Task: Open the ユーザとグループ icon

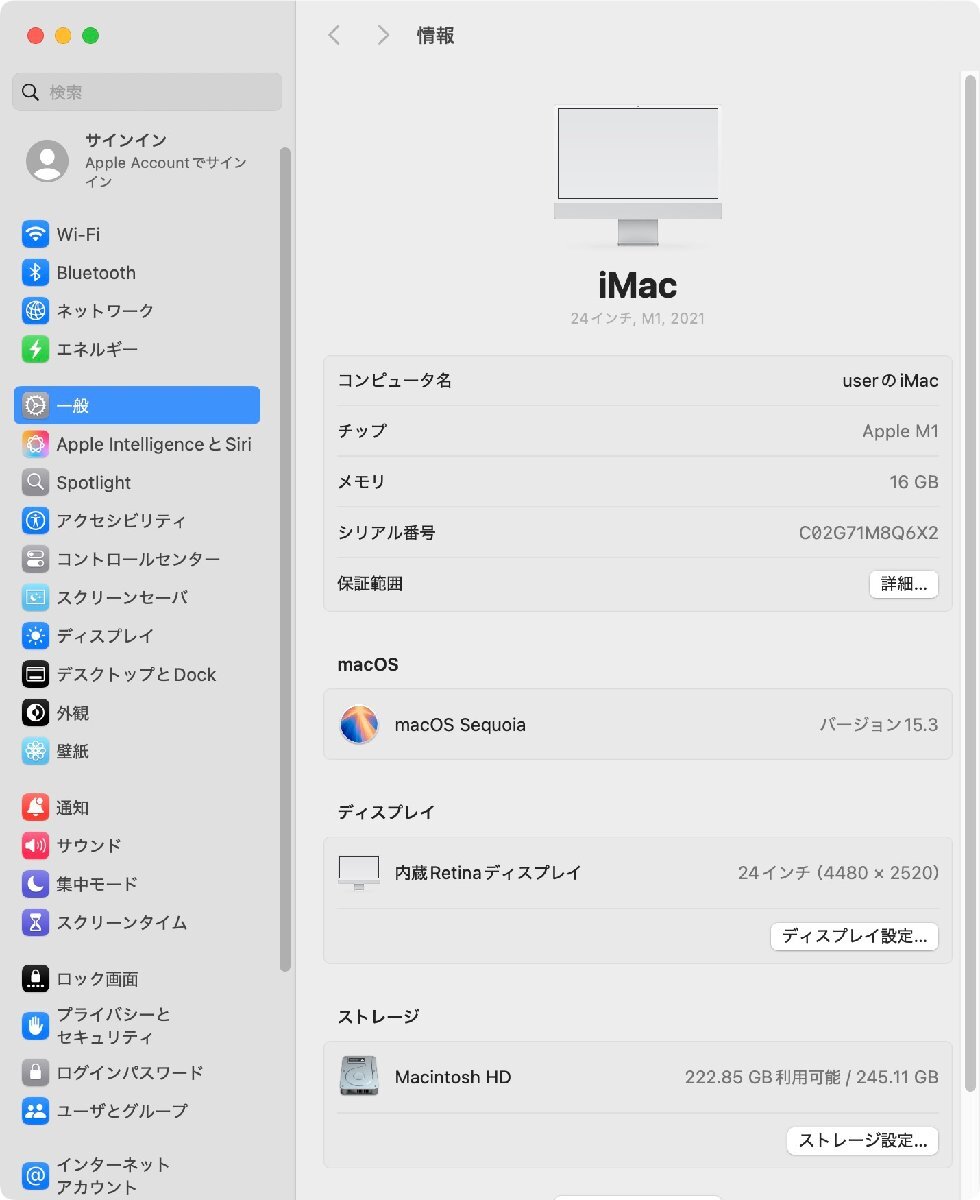Action: coord(35,1110)
